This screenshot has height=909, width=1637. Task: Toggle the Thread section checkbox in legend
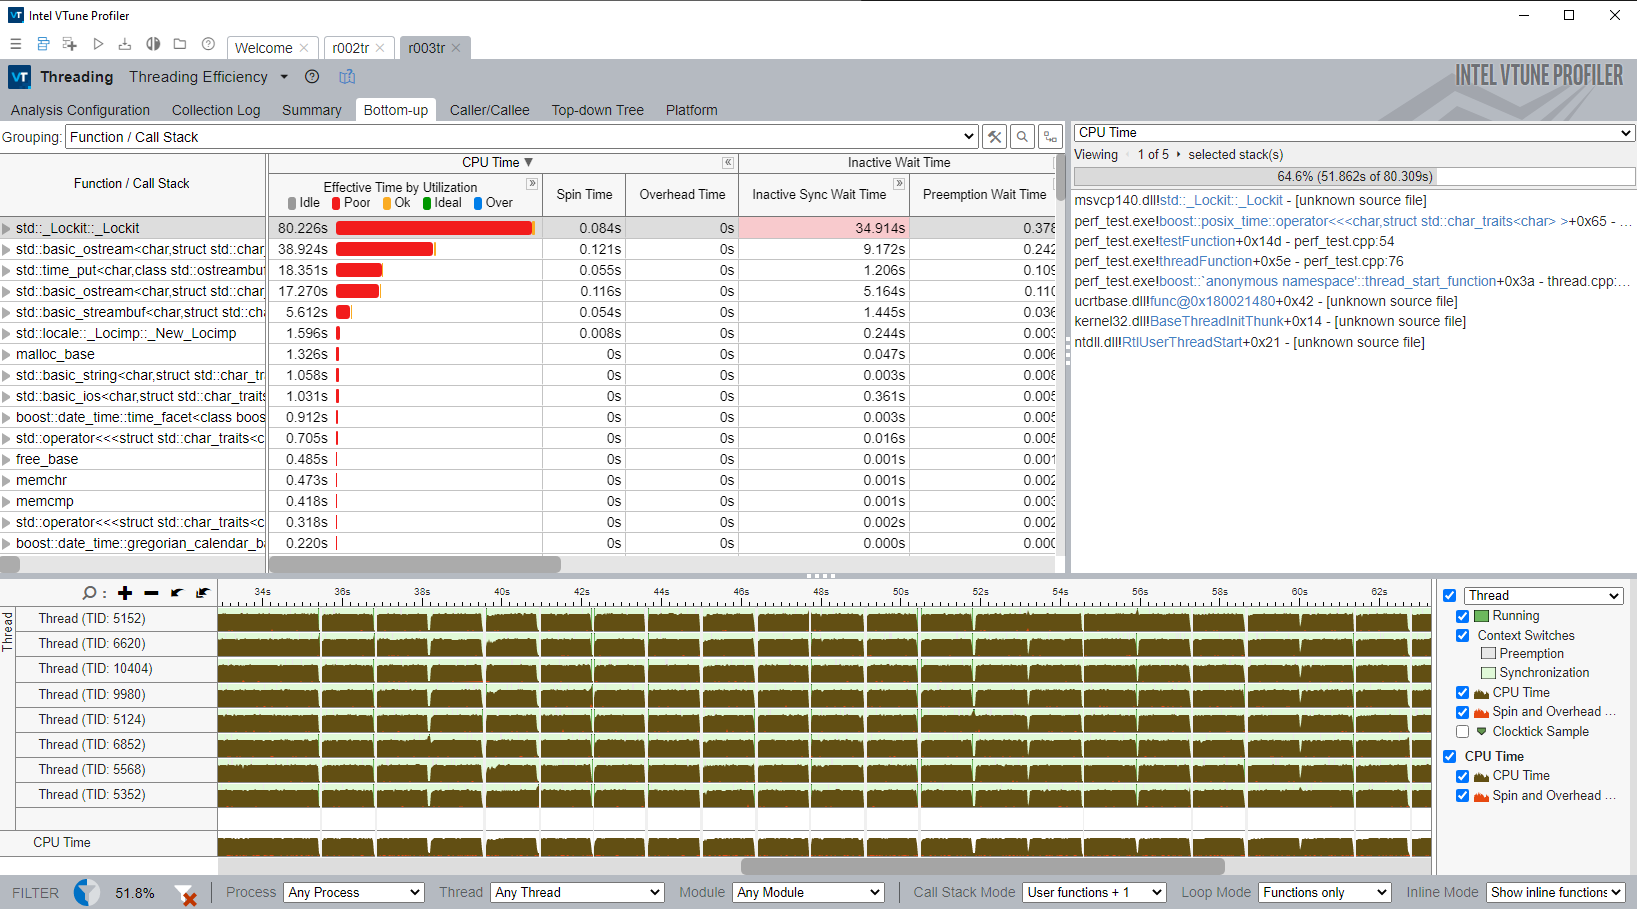[1450, 595]
